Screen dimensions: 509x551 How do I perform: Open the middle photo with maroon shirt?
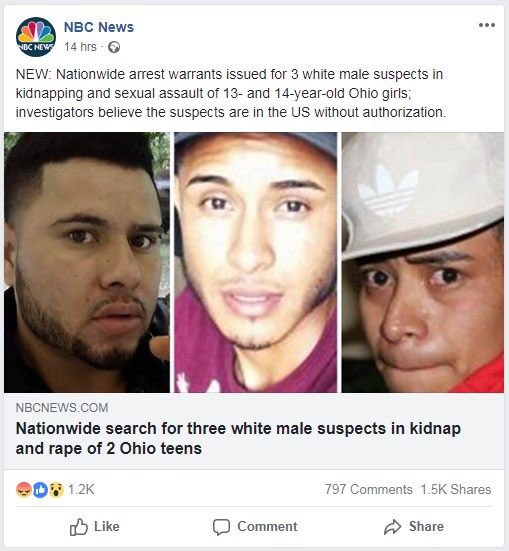[256, 262]
